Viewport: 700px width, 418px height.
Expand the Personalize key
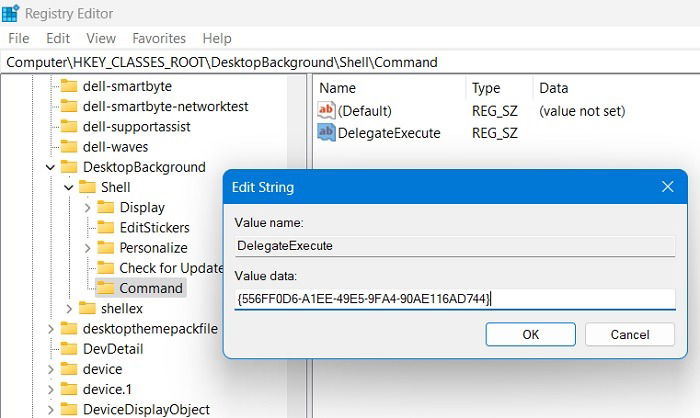(88, 247)
